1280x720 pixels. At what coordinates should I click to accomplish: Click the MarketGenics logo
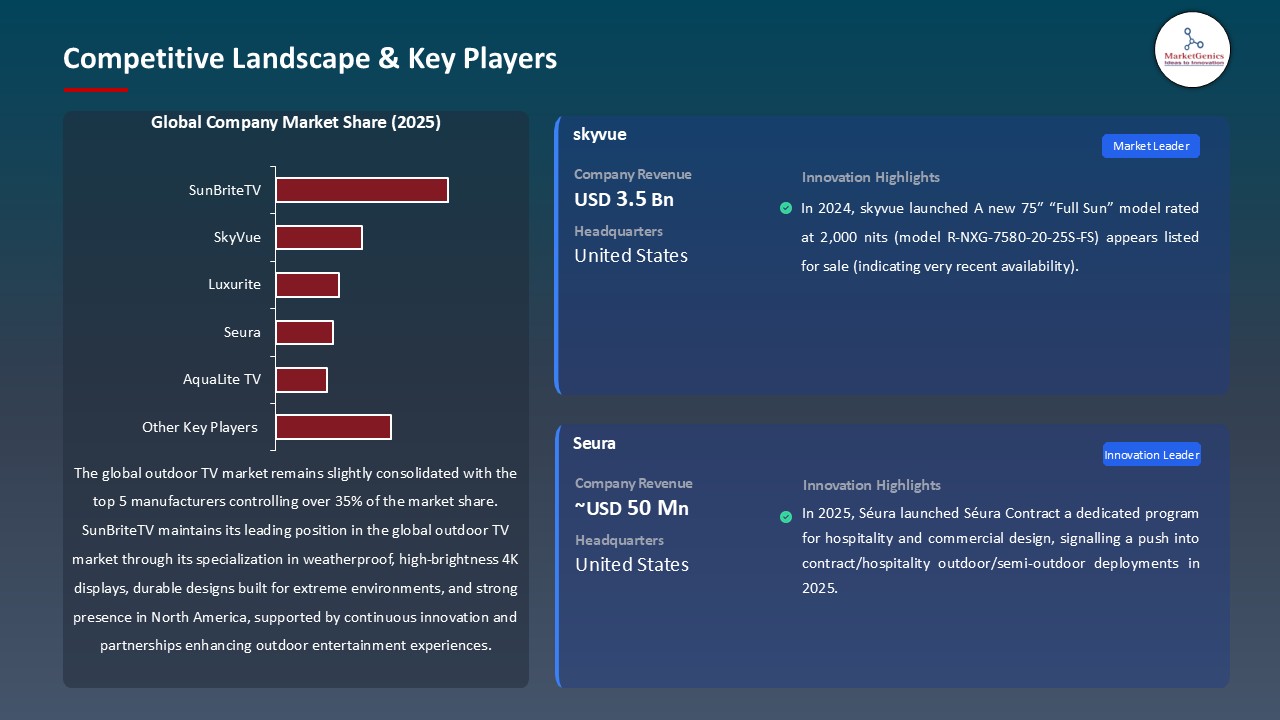1192,49
